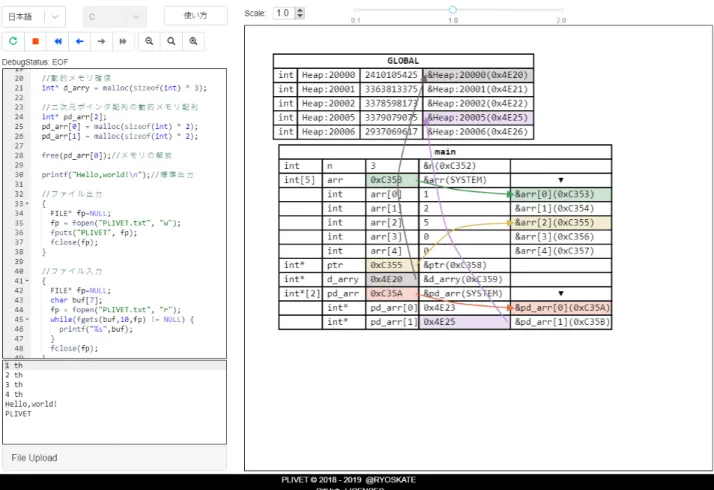This screenshot has width=714, height=490.
Task: Click the pd_arr[1] value 0x4E25 cell
Action: coord(464,322)
